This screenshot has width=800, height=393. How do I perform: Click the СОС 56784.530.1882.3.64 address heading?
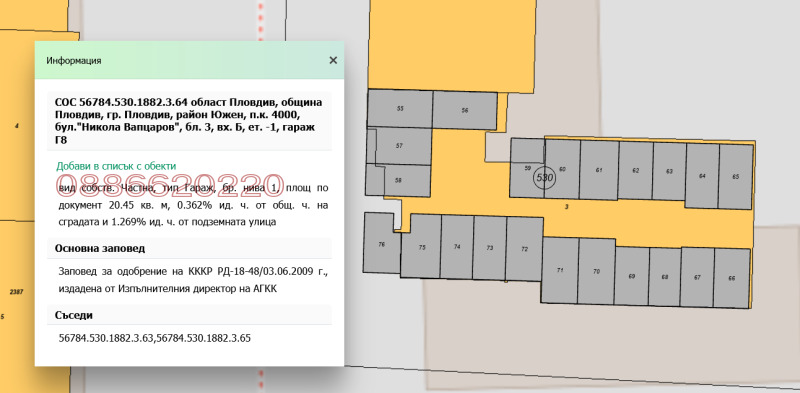click(189, 121)
